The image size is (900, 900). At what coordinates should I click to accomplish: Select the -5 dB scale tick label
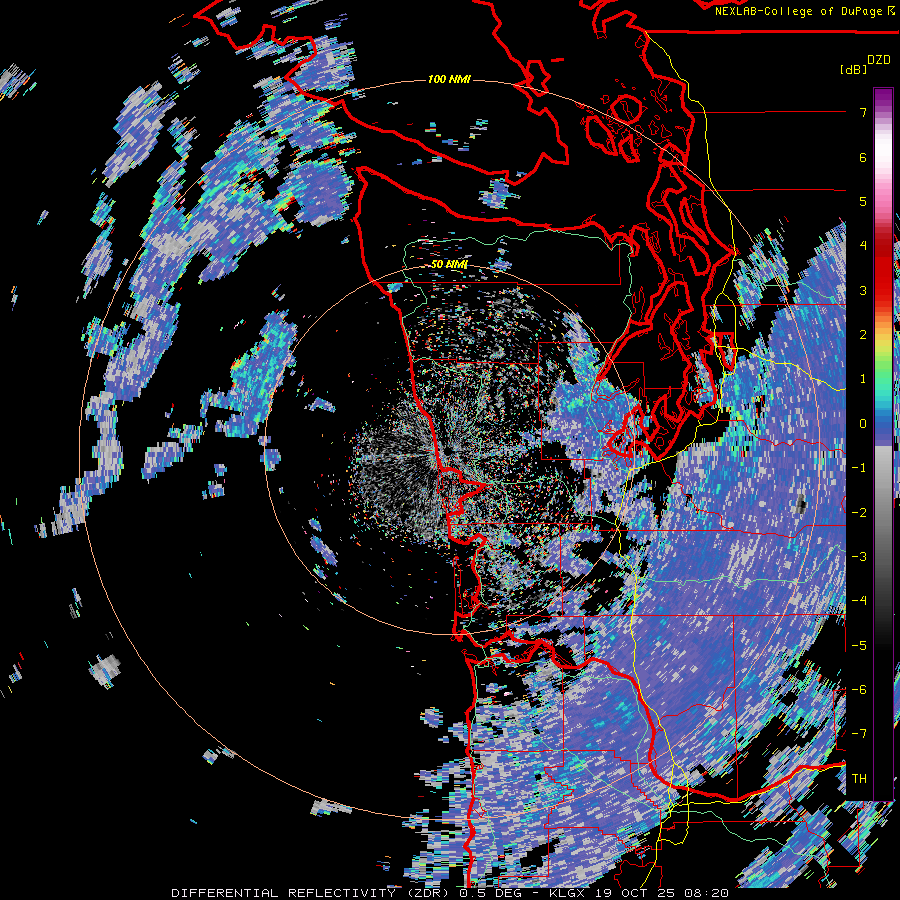click(859, 645)
